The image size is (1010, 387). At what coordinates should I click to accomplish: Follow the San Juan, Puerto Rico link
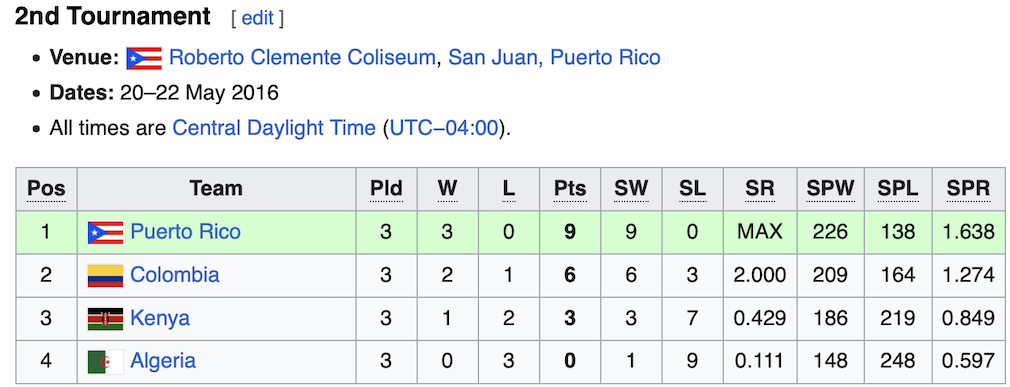555,58
